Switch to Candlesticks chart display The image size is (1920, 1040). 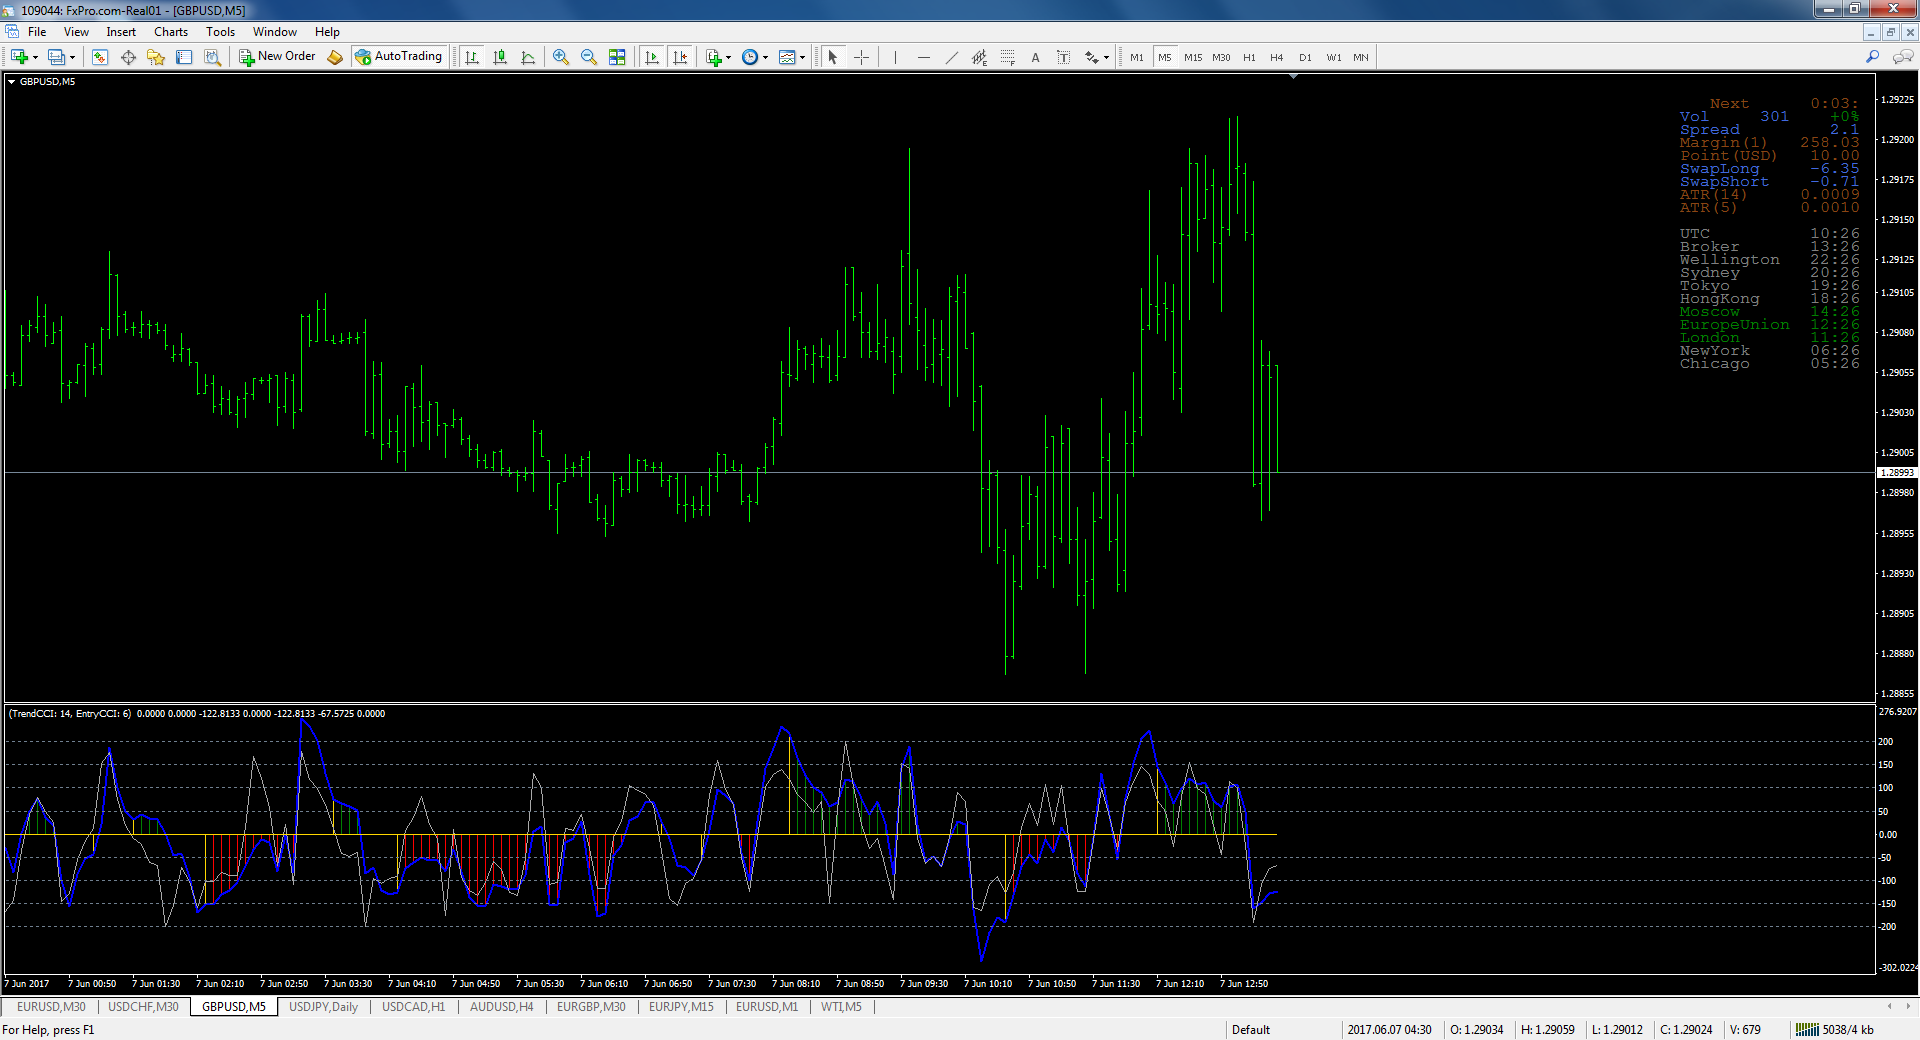[500, 57]
